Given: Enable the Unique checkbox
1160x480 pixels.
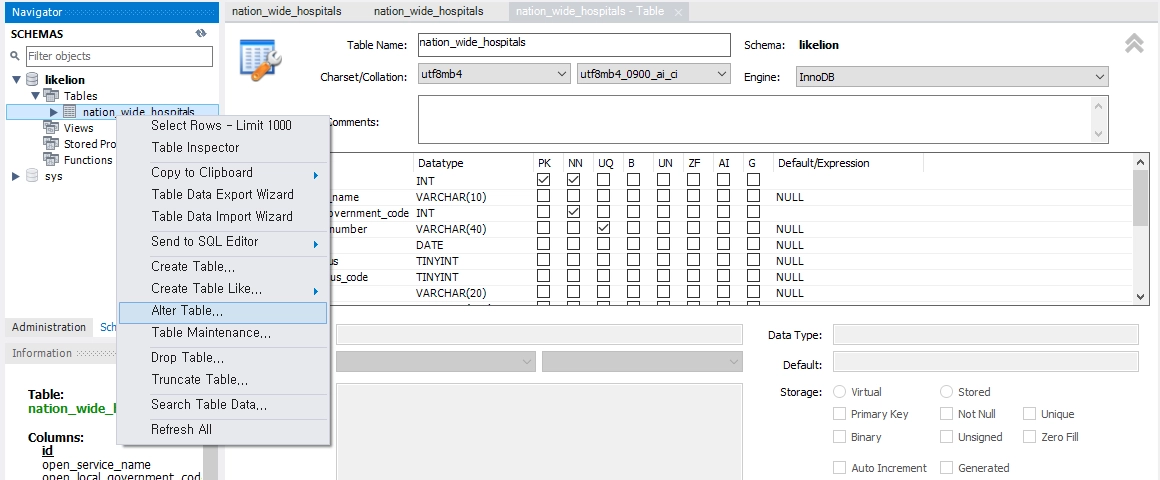Looking at the screenshot, I should [x=1029, y=414].
